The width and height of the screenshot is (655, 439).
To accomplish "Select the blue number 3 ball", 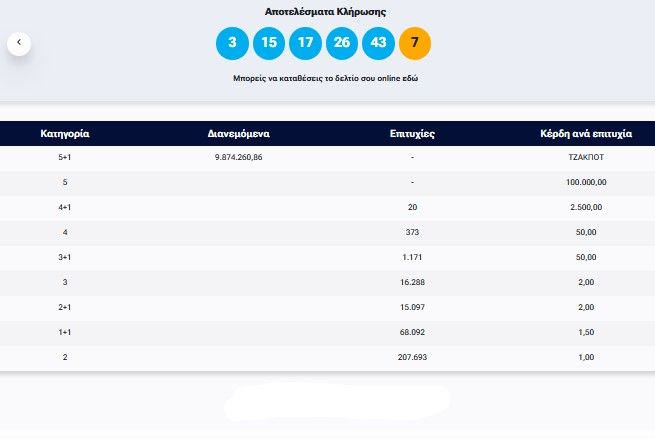I will click(x=232, y=43).
